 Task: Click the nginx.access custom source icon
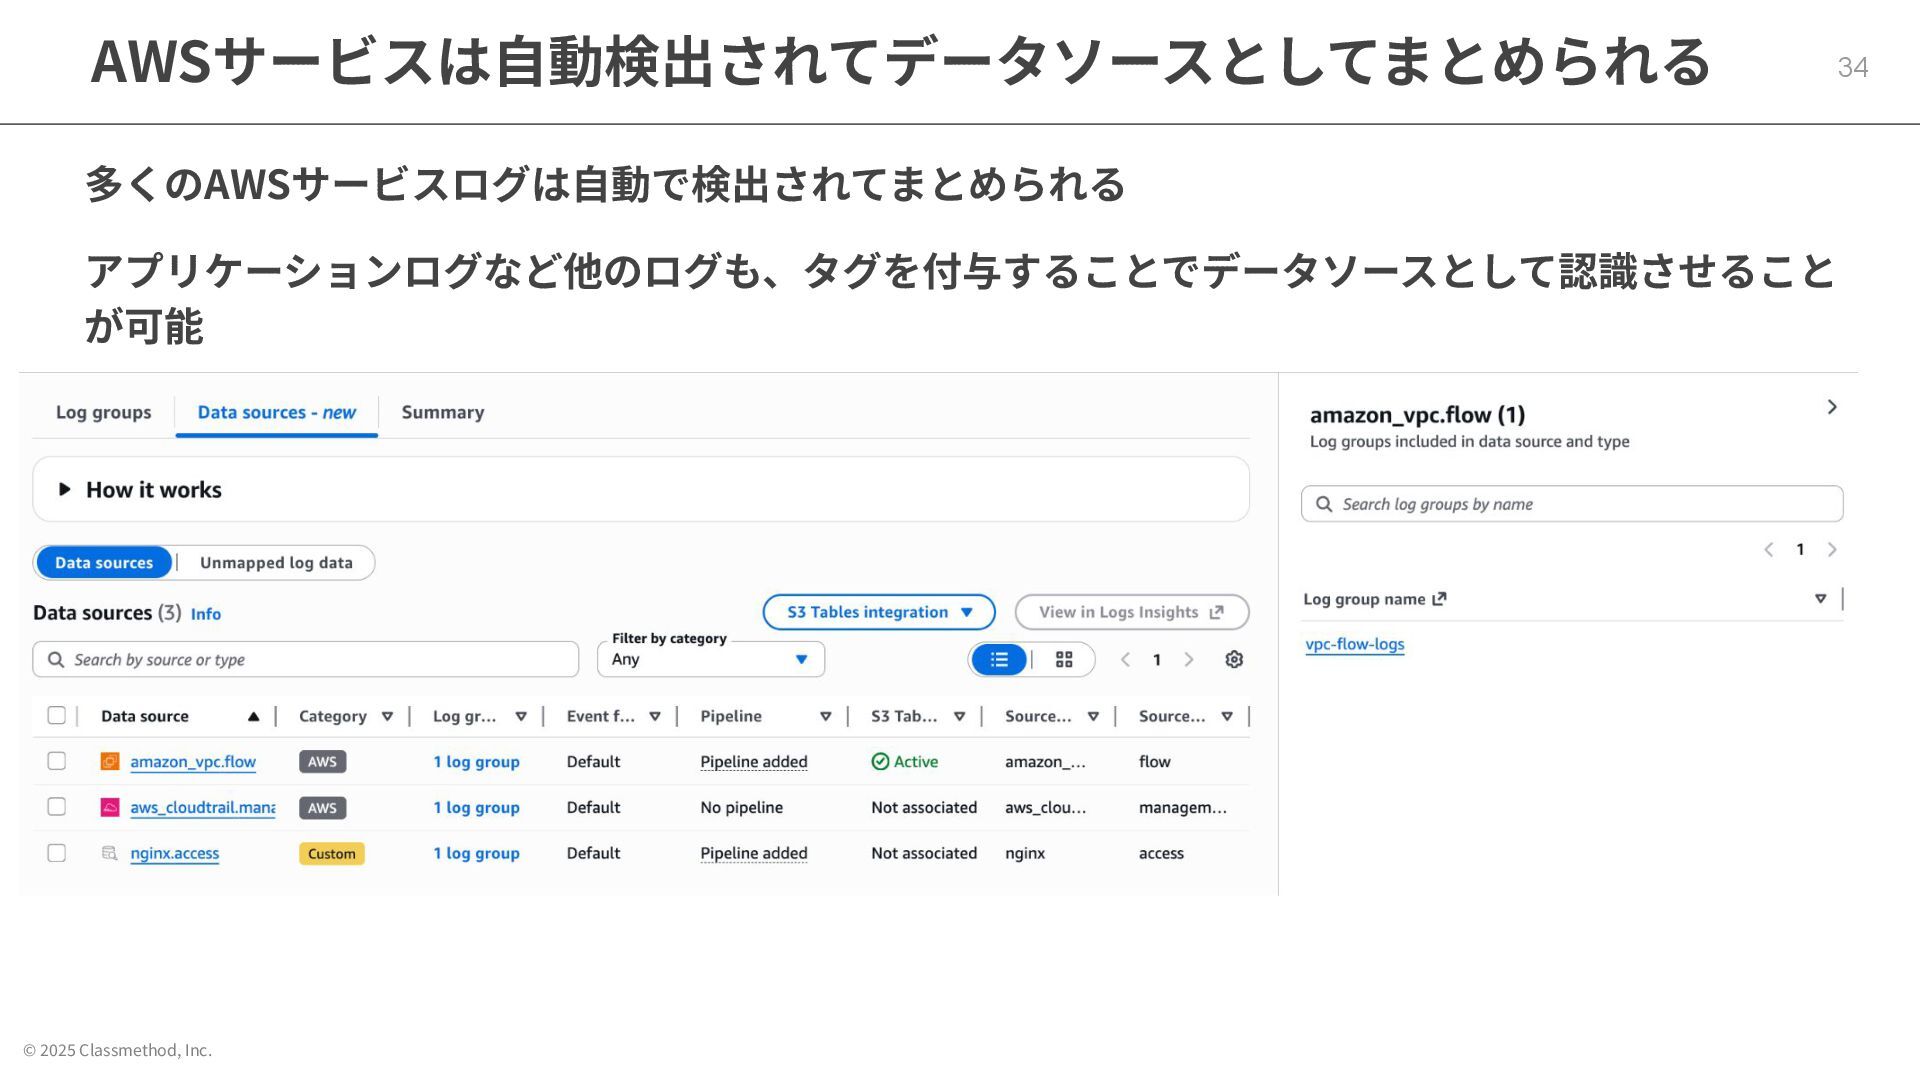pos(110,854)
